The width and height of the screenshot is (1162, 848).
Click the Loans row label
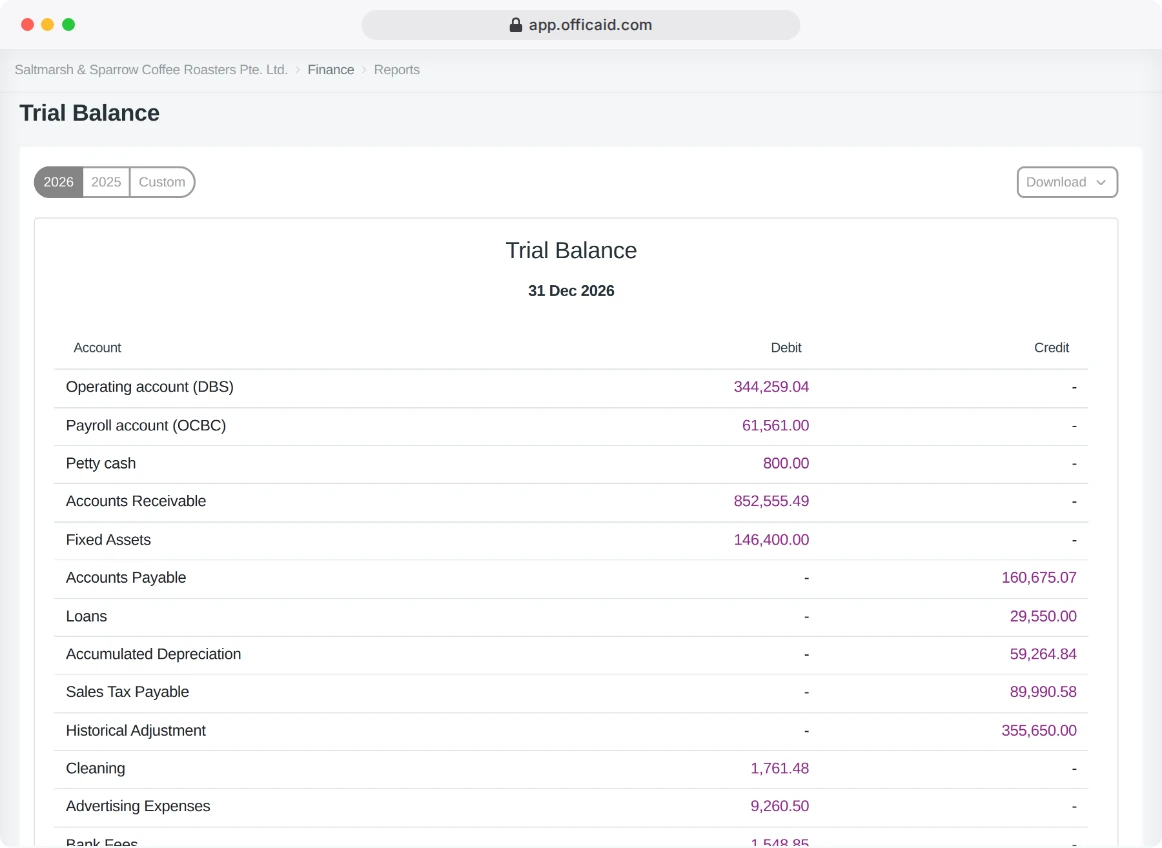pos(86,616)
